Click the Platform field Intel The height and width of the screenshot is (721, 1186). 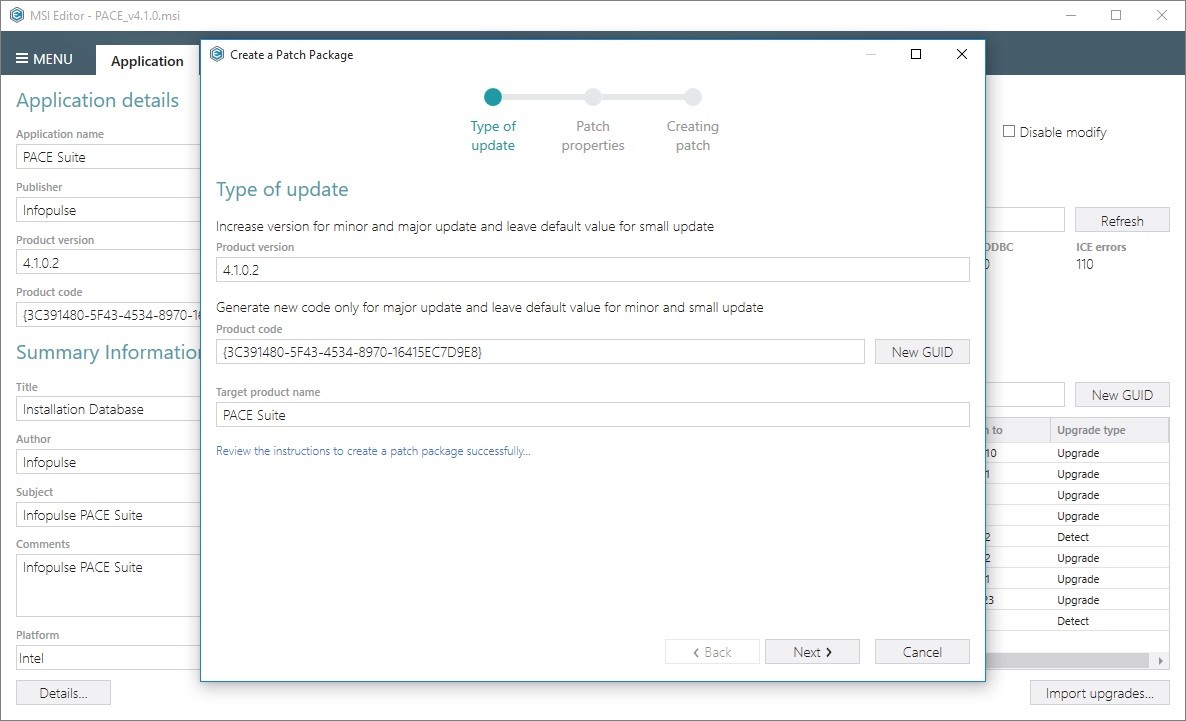108,657
